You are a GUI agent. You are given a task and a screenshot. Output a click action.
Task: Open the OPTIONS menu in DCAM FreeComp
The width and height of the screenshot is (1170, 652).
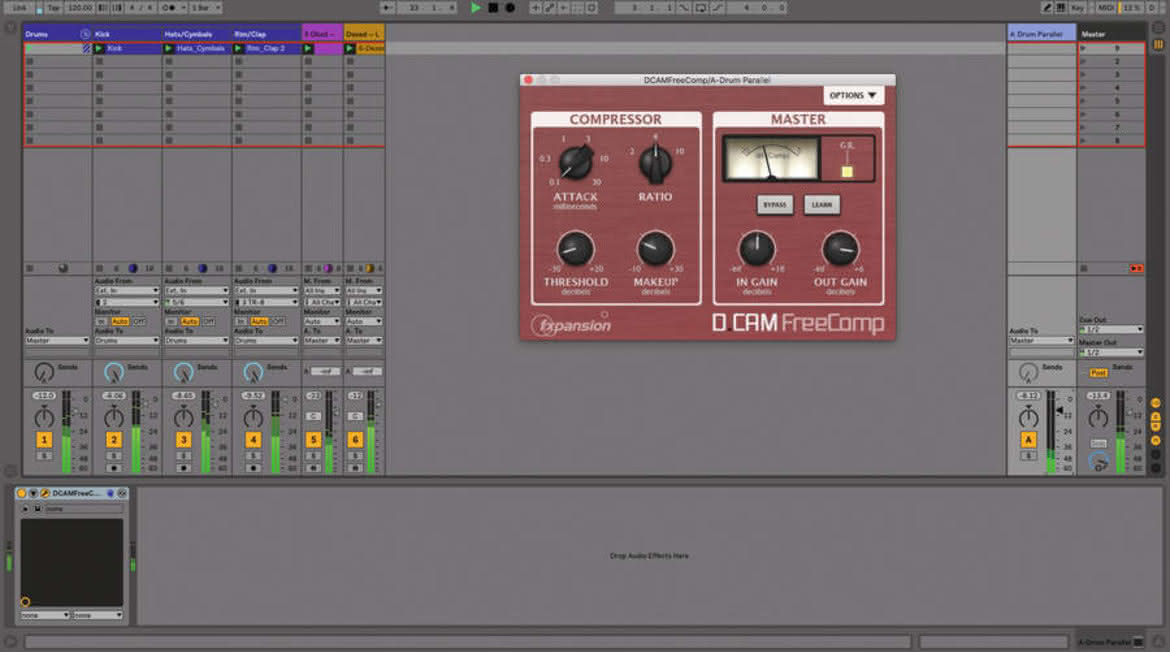pyautogui.click(x=853, y=95)
